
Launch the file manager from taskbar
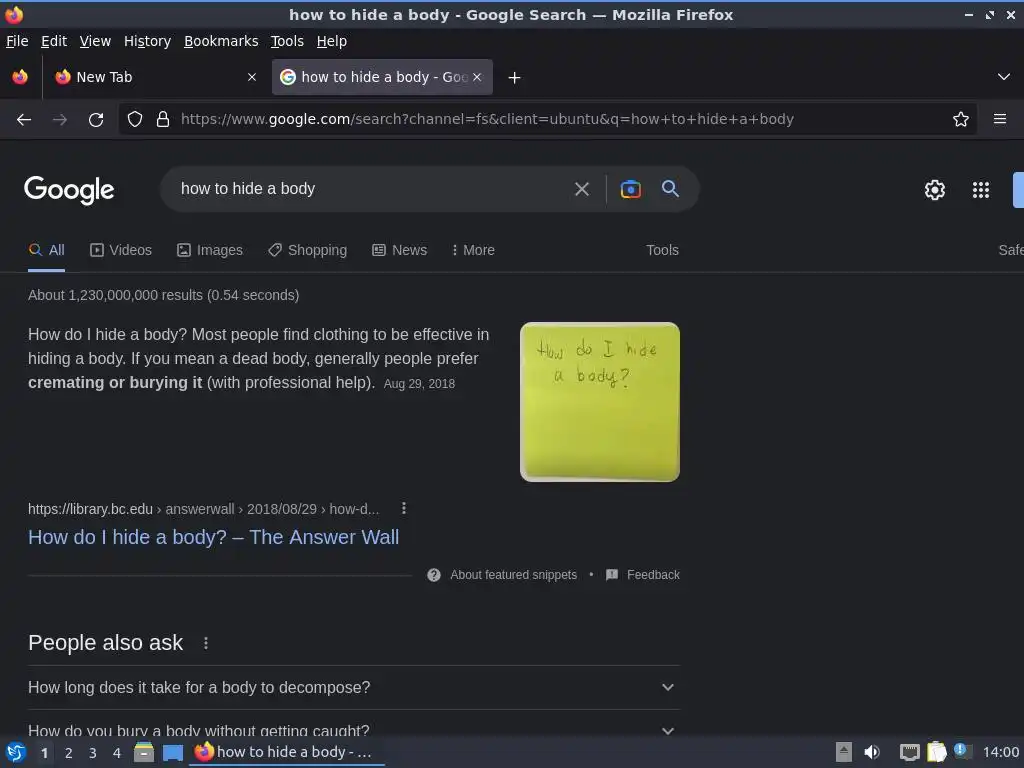coord(144,752)
